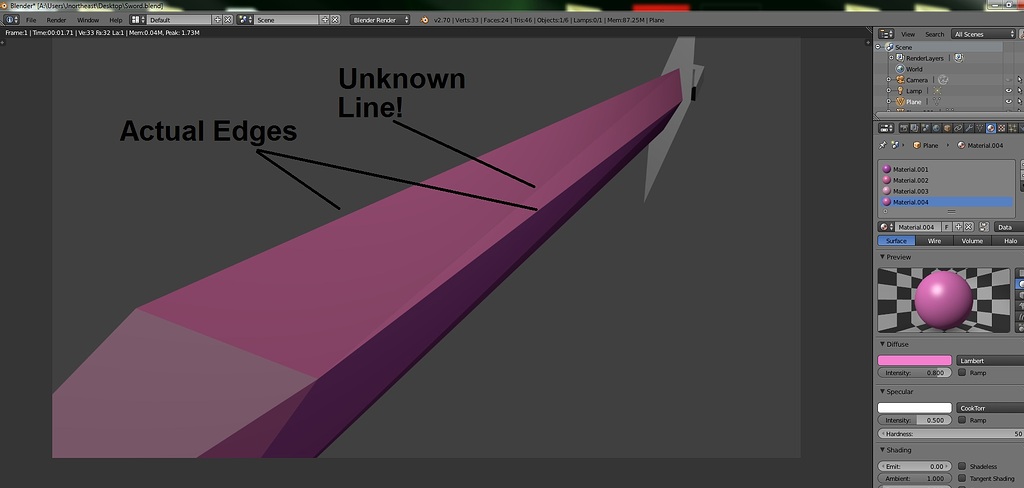Collapse the Scene tree item
Image resolution: width=1024 pixels, height=488 pixels.
click(x=878, y=47)
